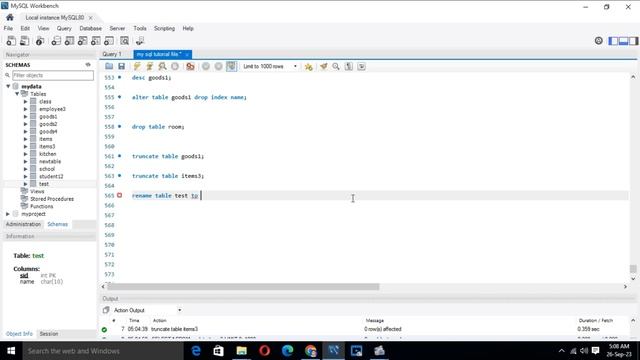Refresh the SCHEMAS list icon
This screenshot has width=640, height=360.
88,64
